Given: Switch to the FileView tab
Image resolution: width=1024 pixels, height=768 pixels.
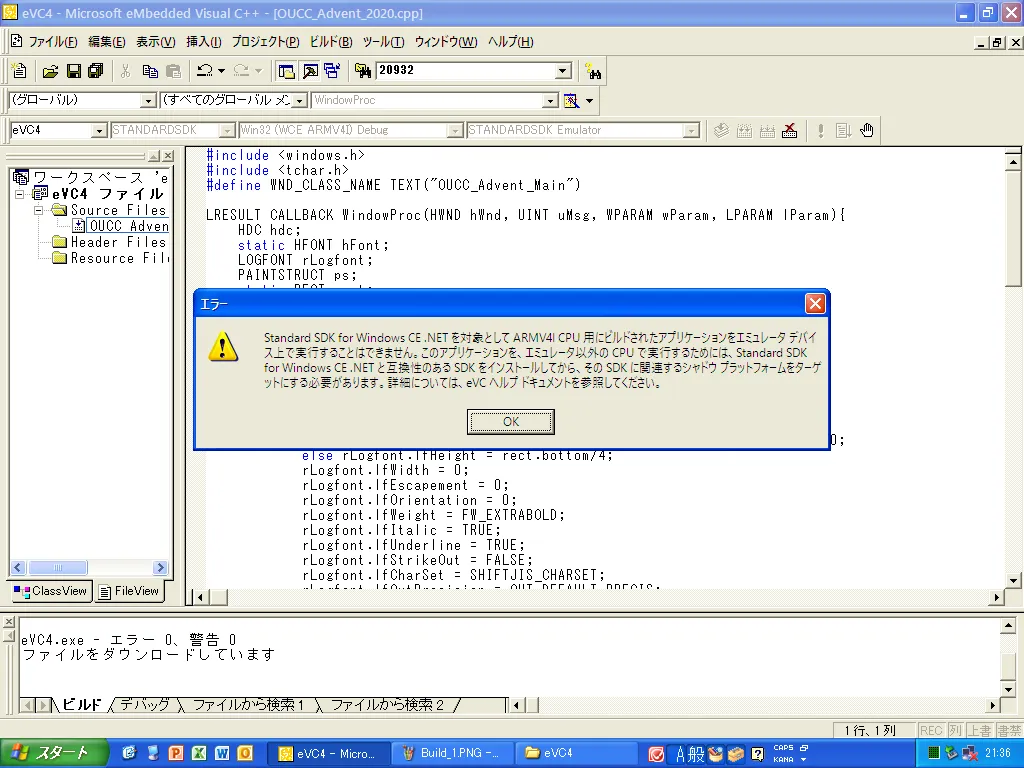Looking at the screenshot, I should [x=129, y=591].
